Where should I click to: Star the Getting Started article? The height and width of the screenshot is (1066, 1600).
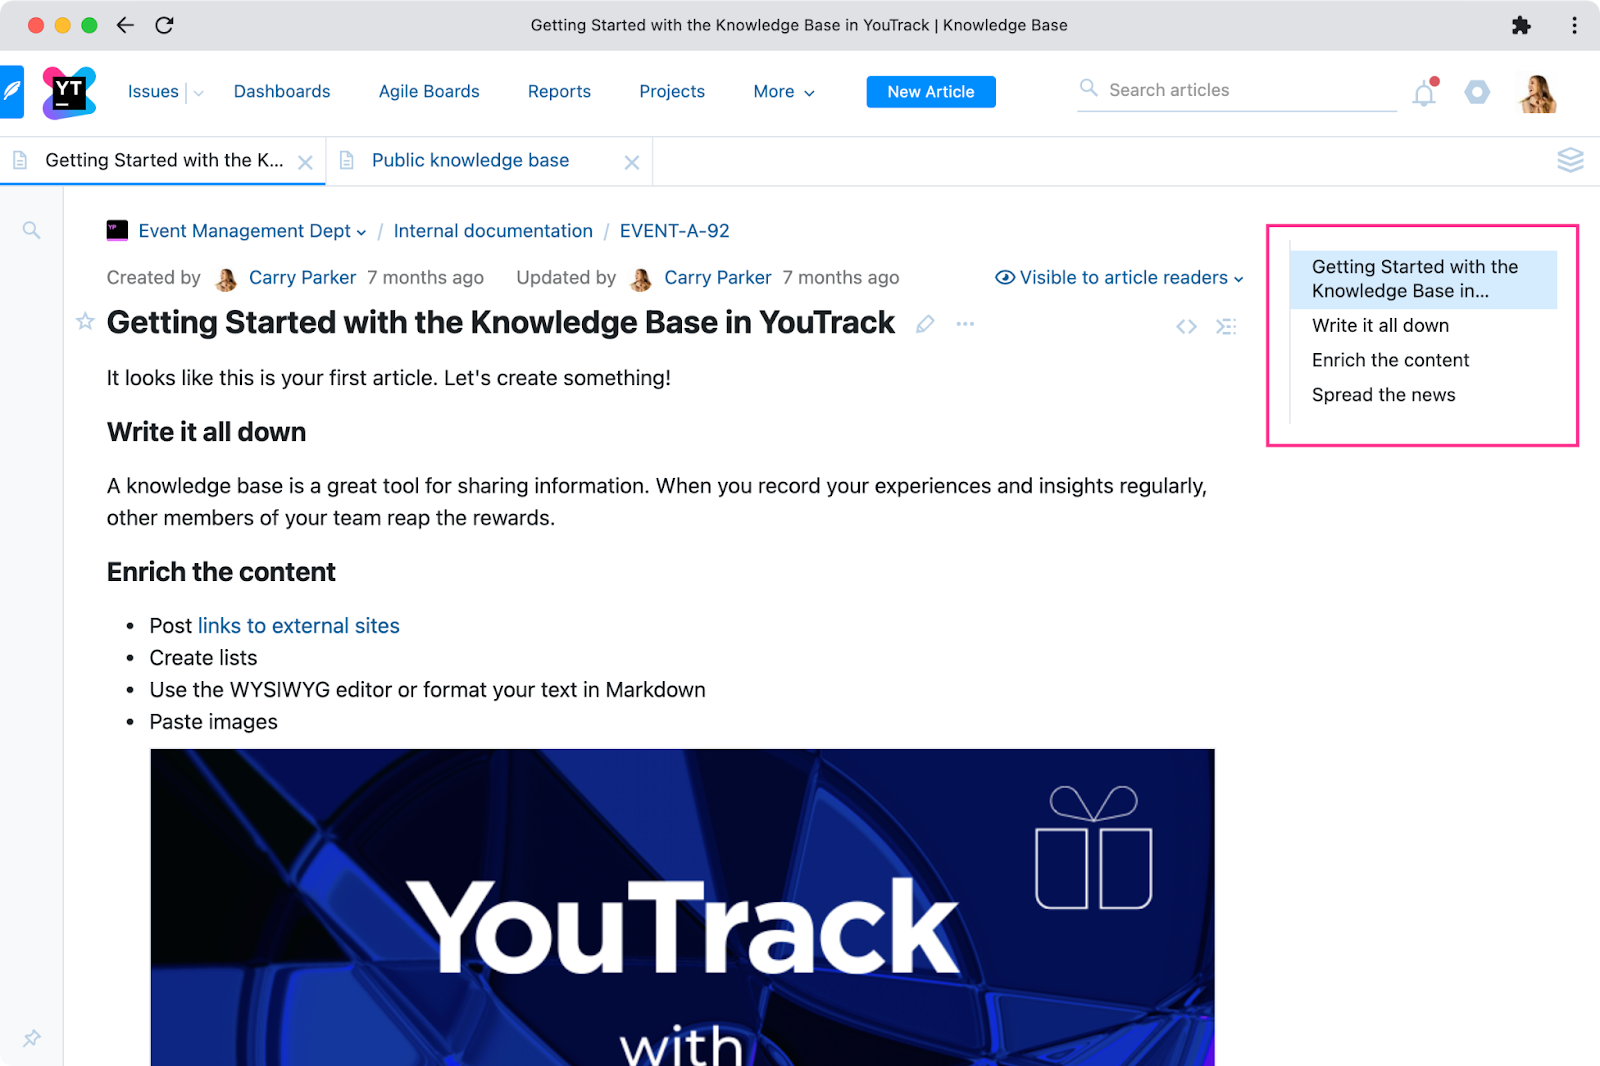pyautogui.click(x=86, y=322)
